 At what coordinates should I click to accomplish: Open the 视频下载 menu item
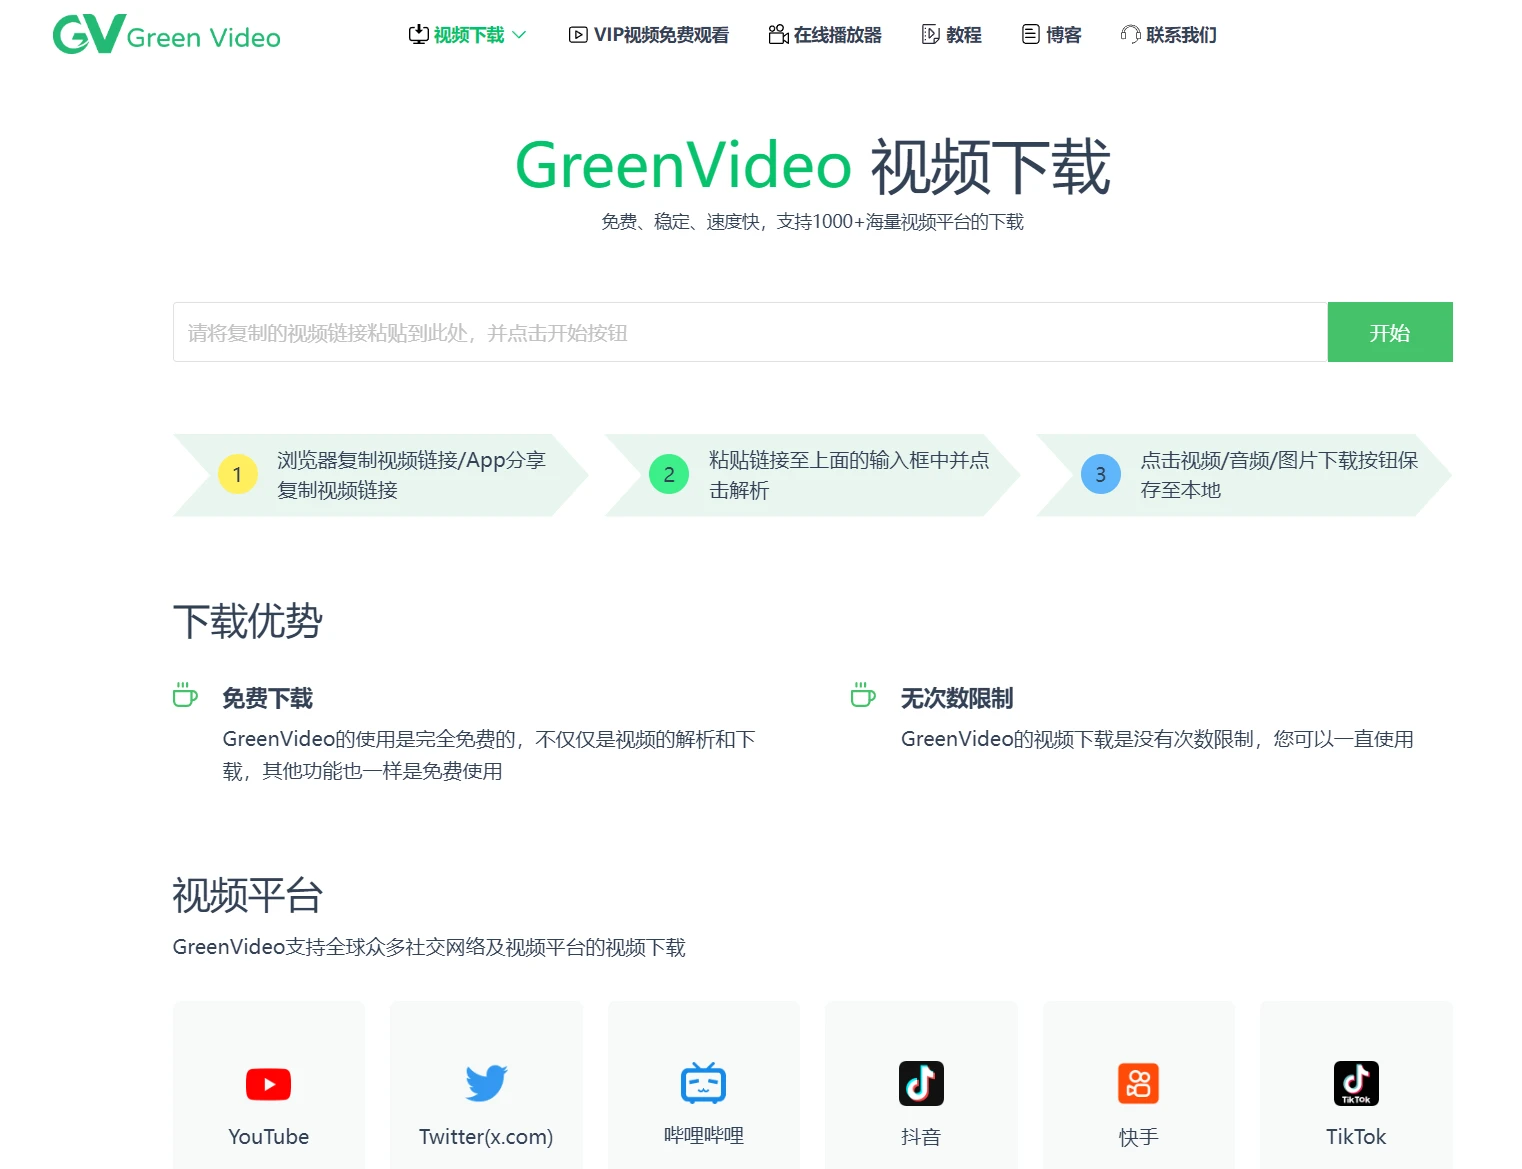click(469, 35)
